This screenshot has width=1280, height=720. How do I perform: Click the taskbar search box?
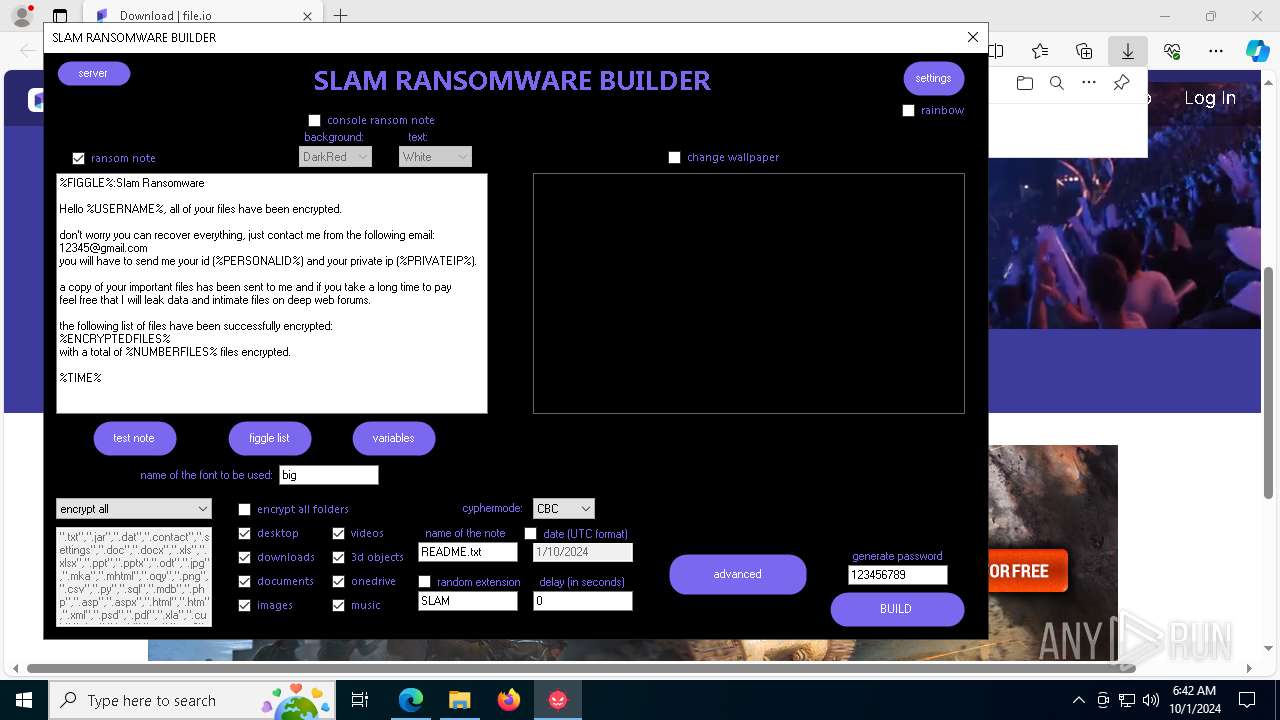tap(193, 700)
